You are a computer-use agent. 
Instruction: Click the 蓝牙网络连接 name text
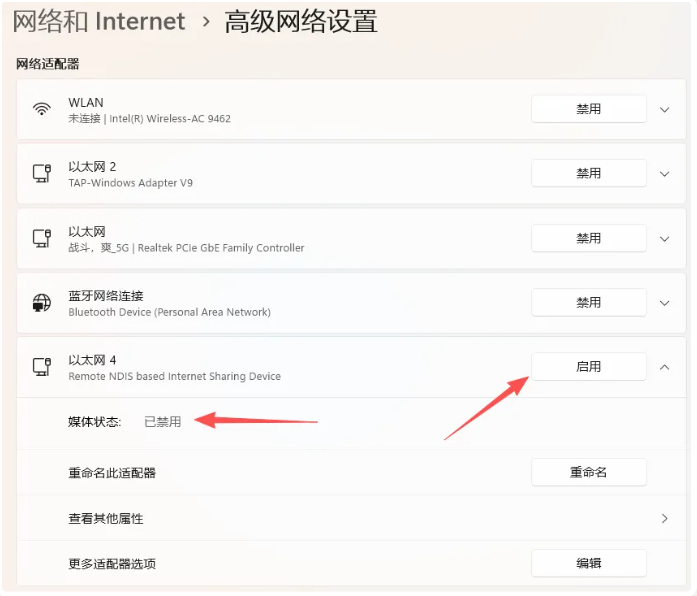[106, 296]
